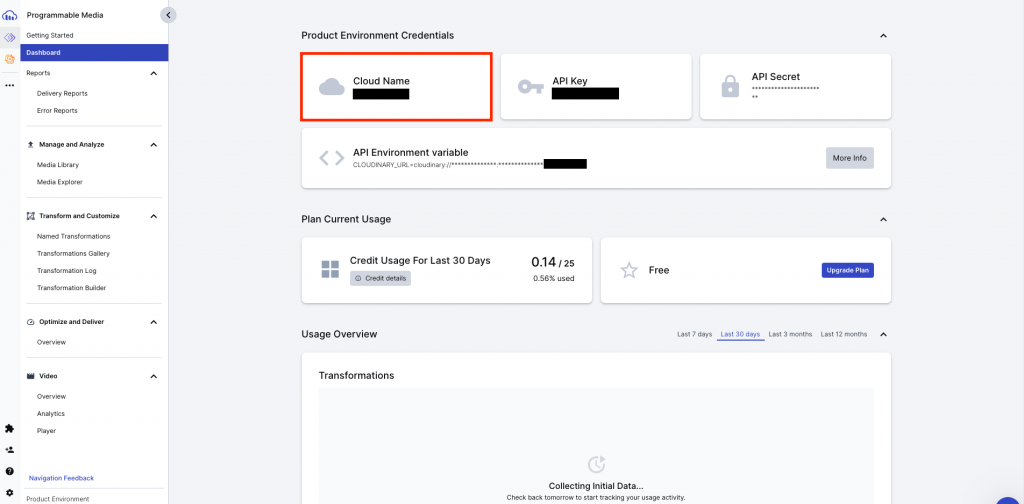Collapse the Manage and Analyze section
Viewport: 1024px width, 504px height.
(154, 144)
